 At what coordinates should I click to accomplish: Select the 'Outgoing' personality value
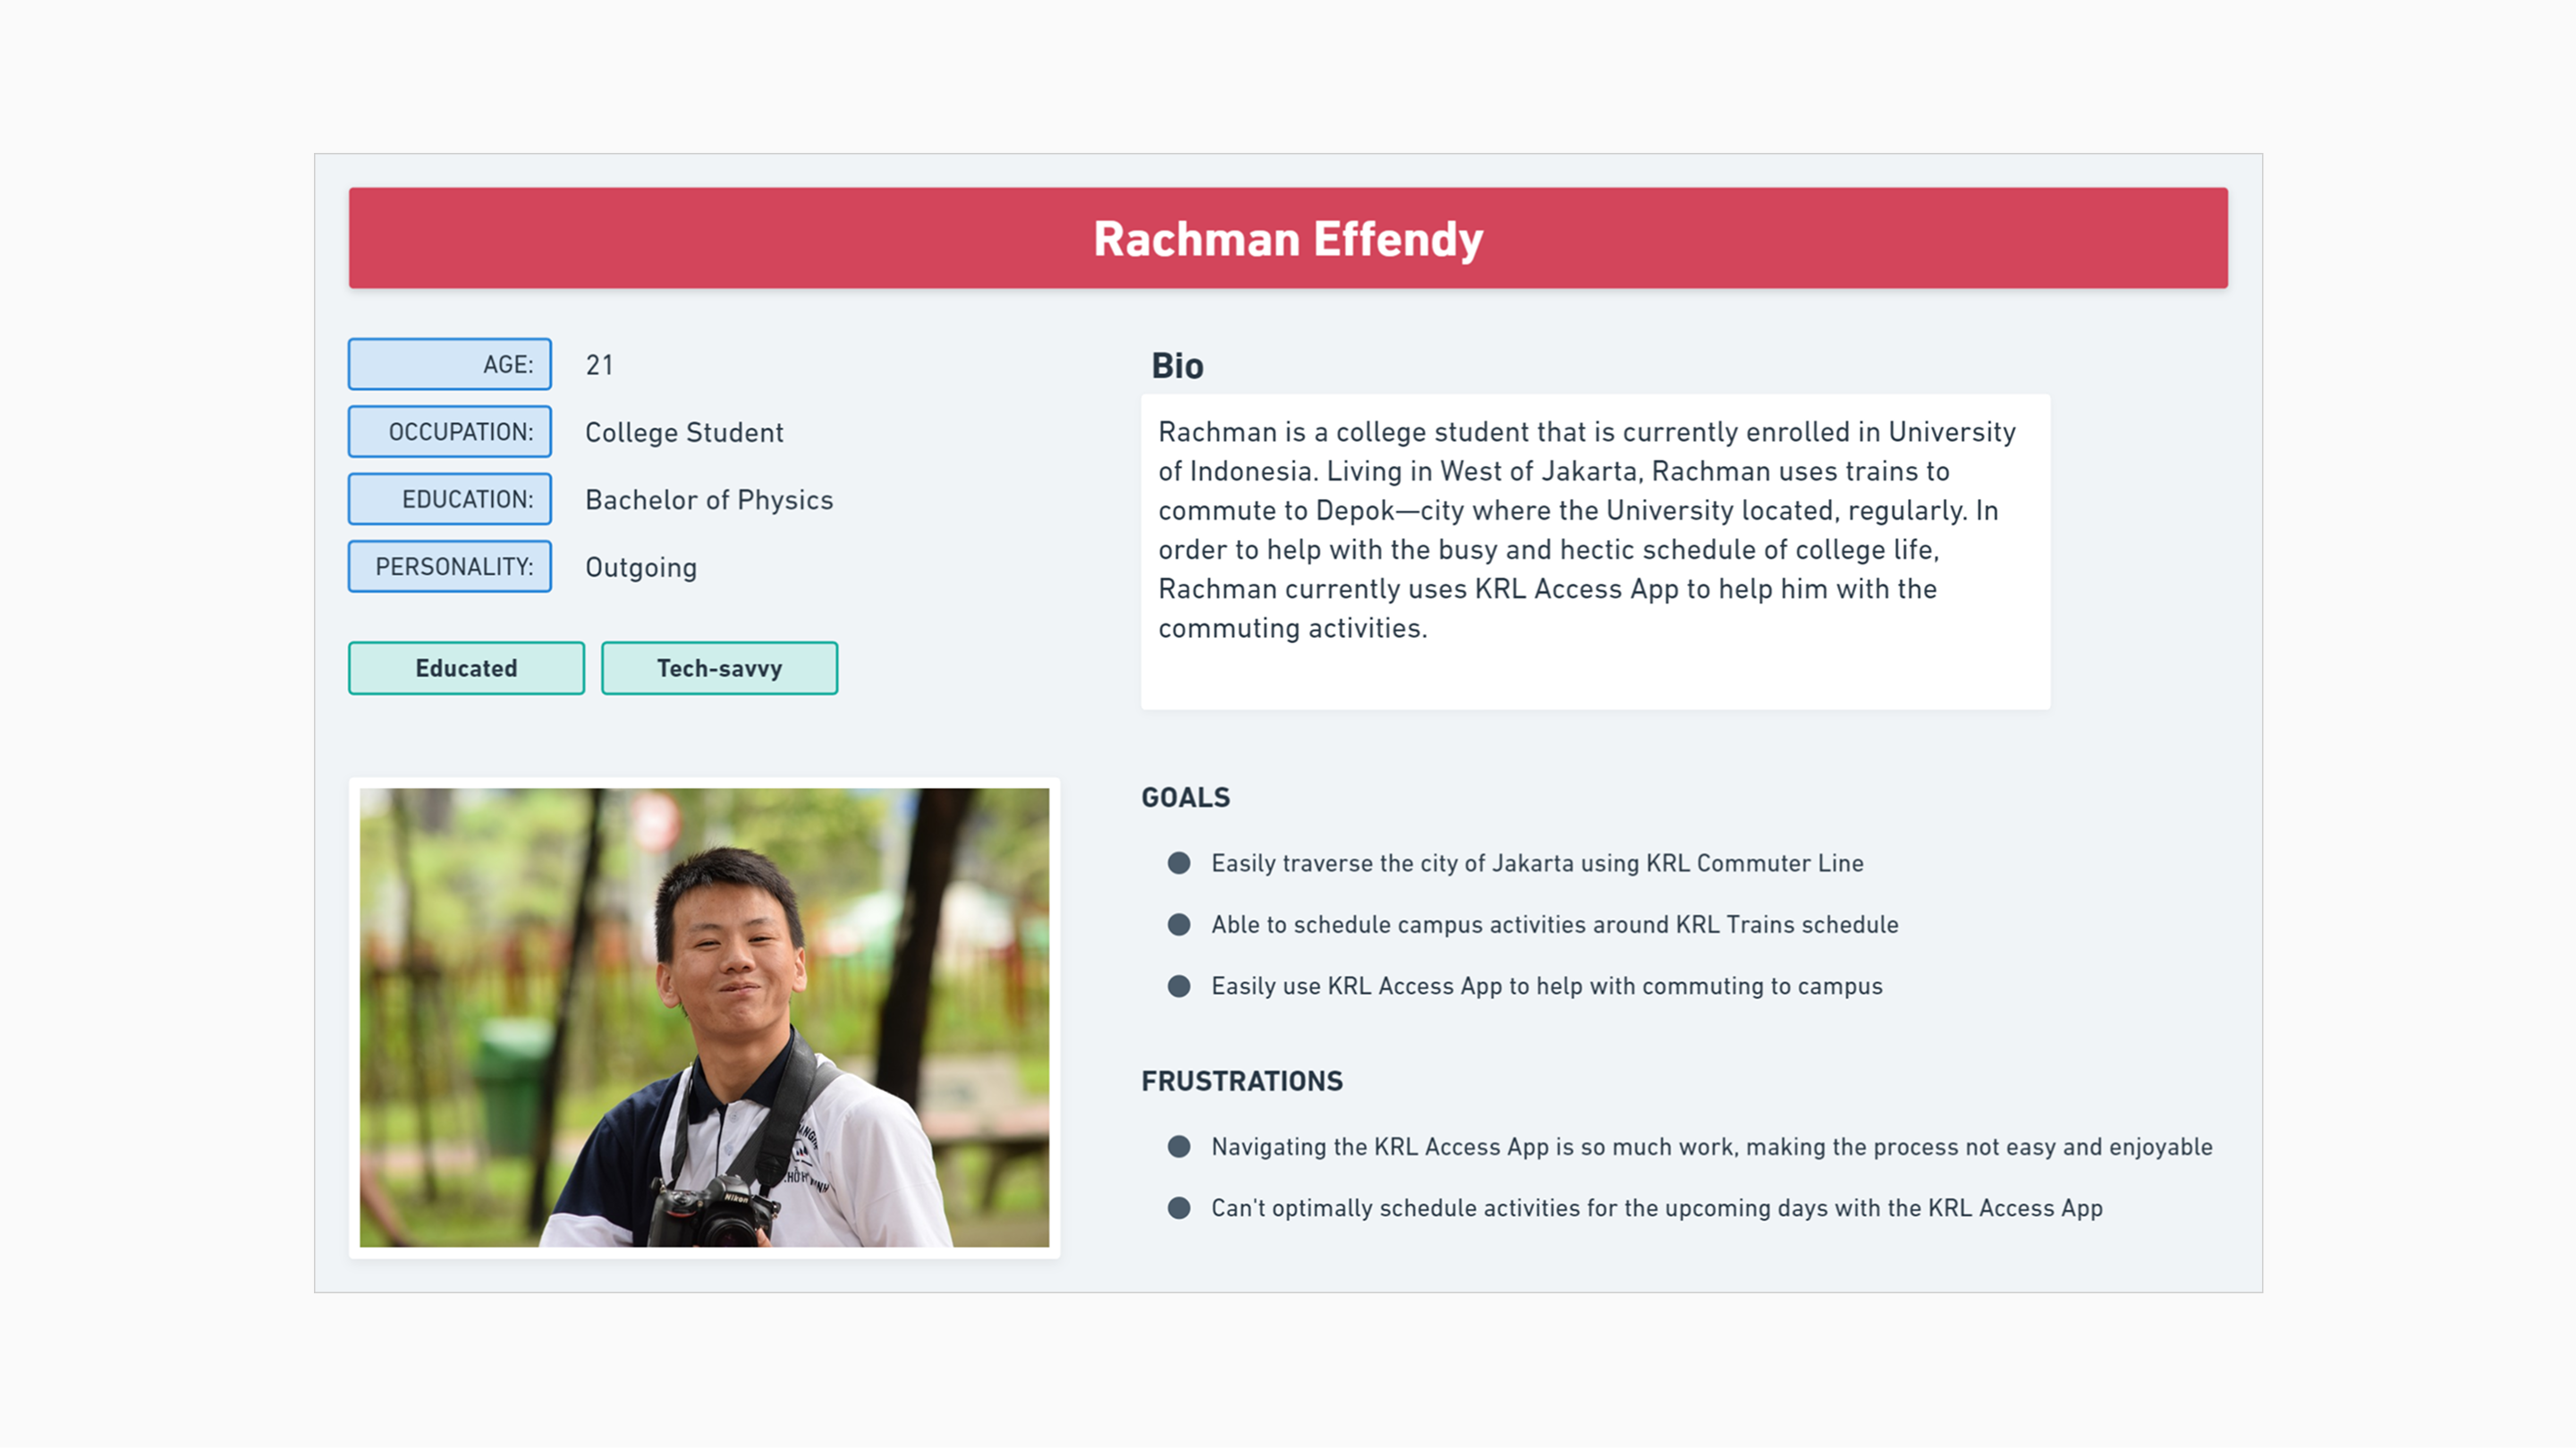[x=641, y=567]
